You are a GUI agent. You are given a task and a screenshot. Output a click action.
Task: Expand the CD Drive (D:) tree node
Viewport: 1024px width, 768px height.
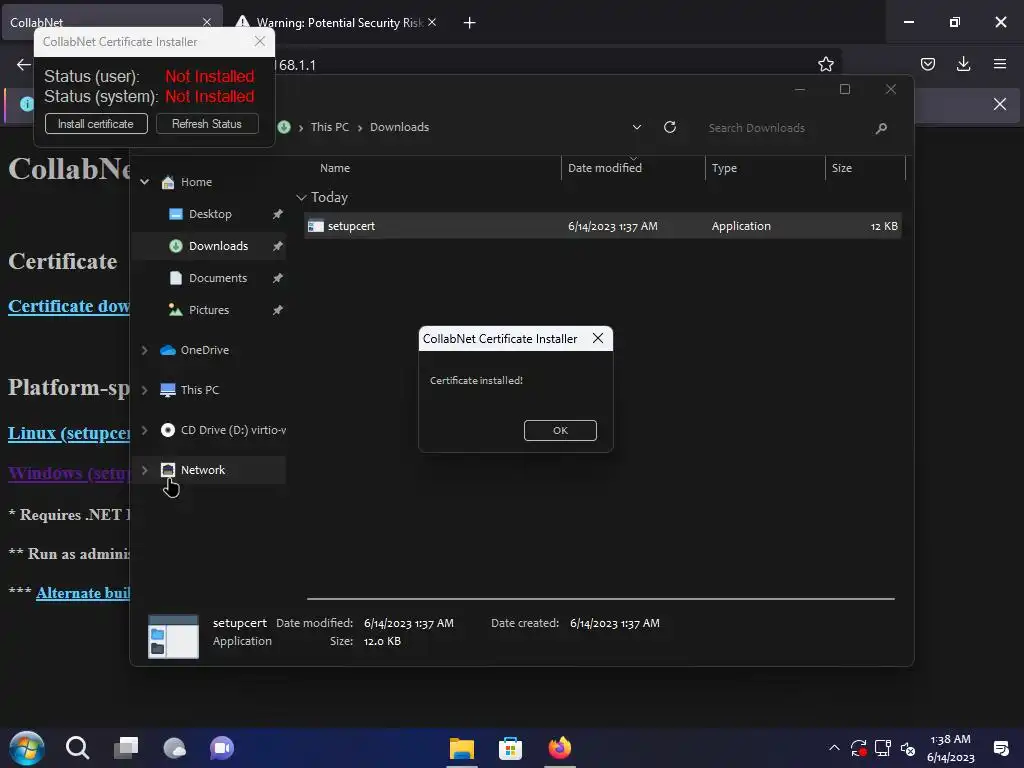point(144,430)
